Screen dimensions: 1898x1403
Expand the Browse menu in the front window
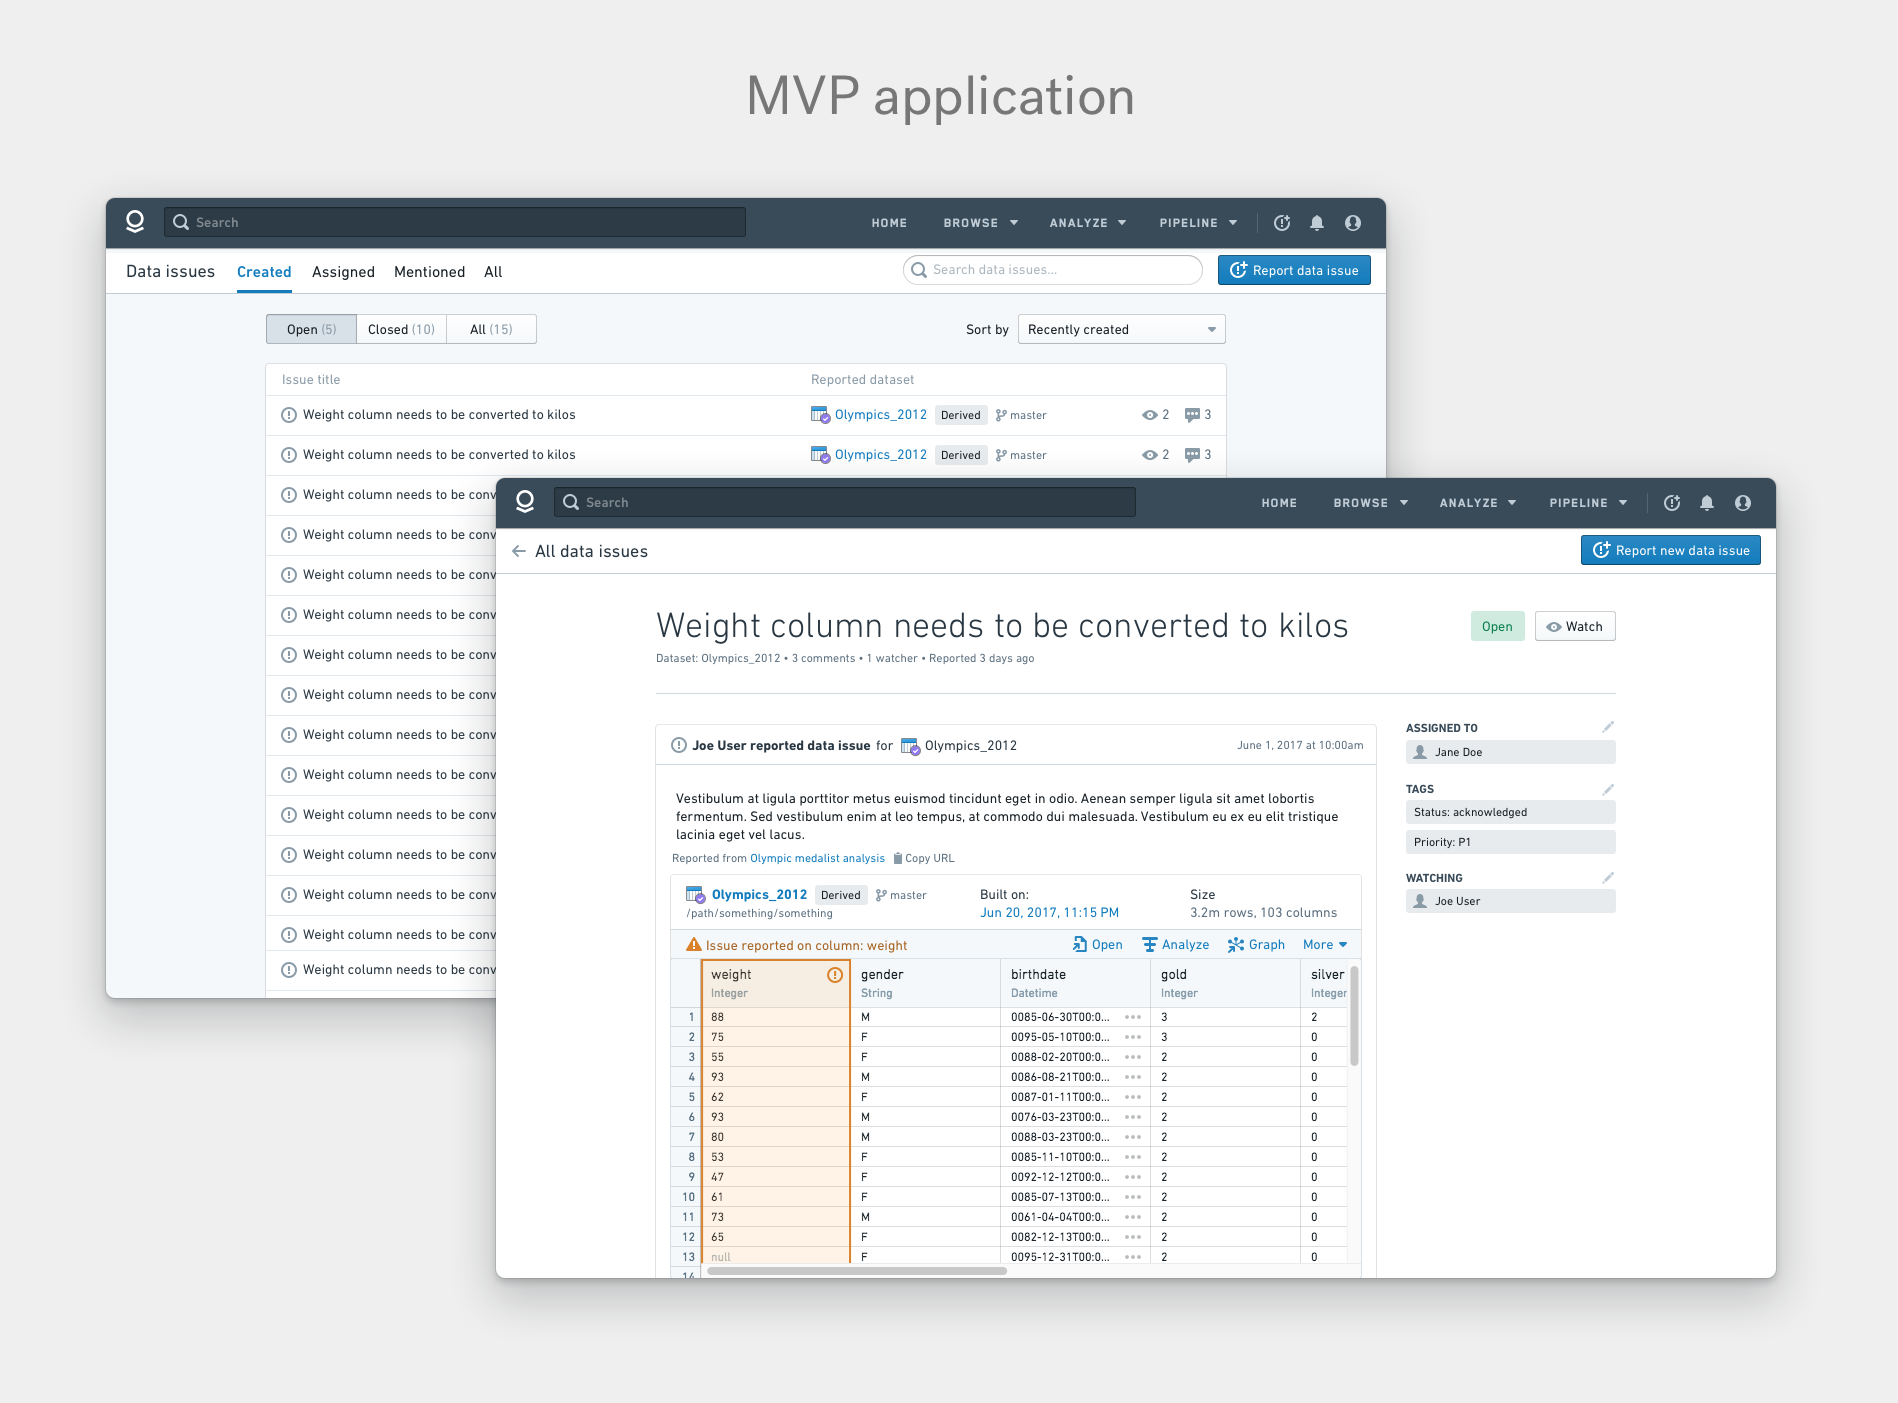[x=1370, y=503]
